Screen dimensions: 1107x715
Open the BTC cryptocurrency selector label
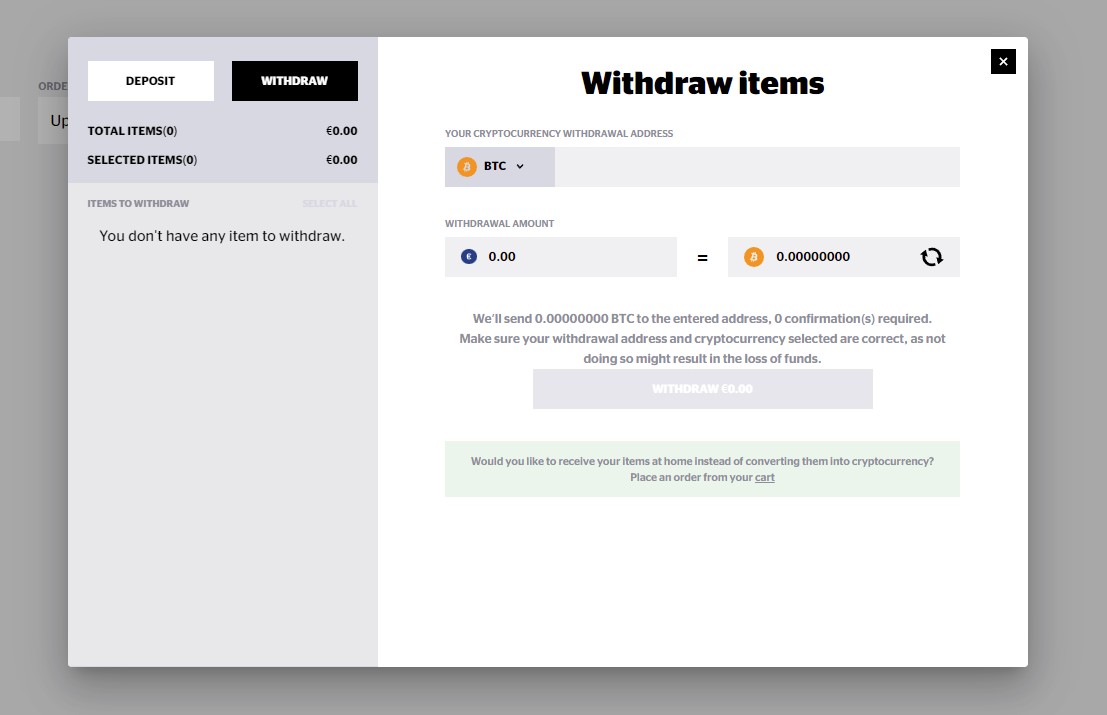495,167
